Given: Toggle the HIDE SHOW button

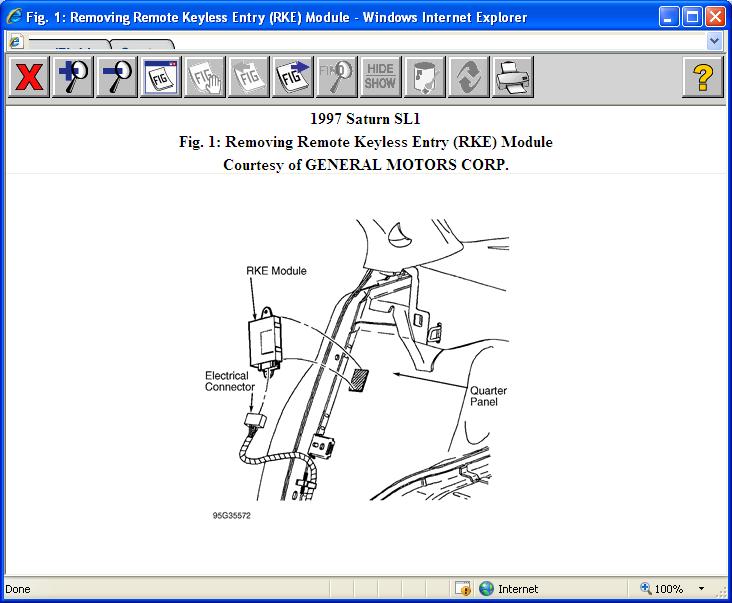Looking at the screenshot, I should (380, 77).
